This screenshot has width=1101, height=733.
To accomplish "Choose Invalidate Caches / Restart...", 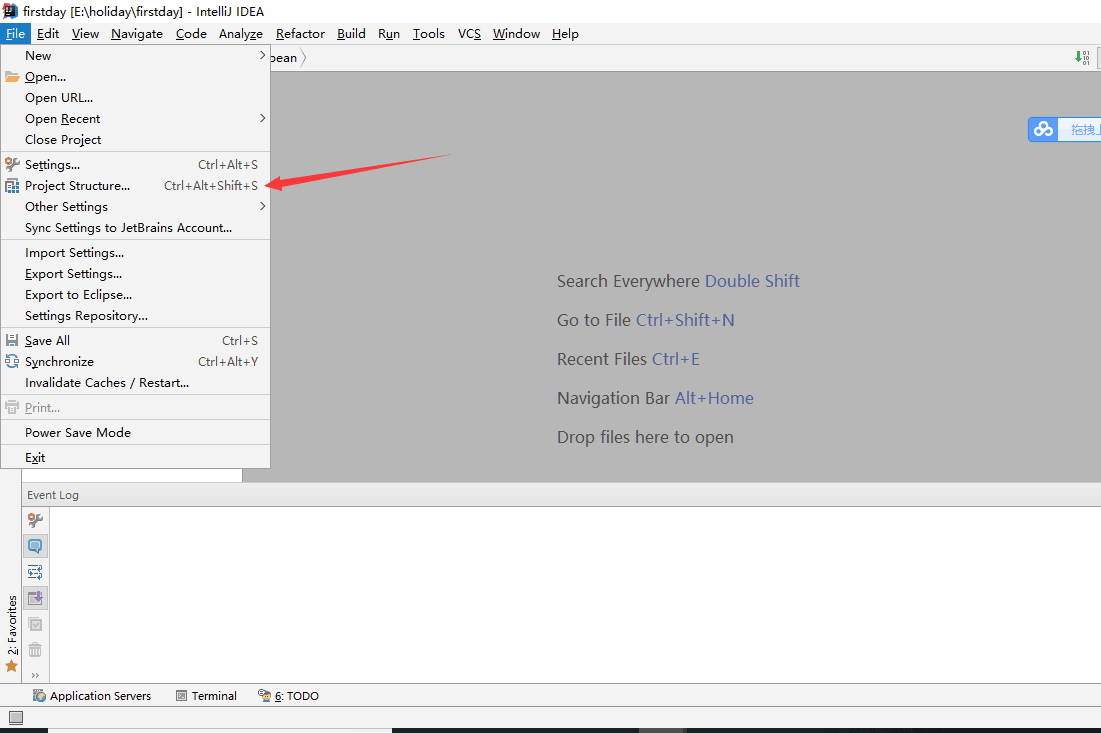I will point(136,383).
